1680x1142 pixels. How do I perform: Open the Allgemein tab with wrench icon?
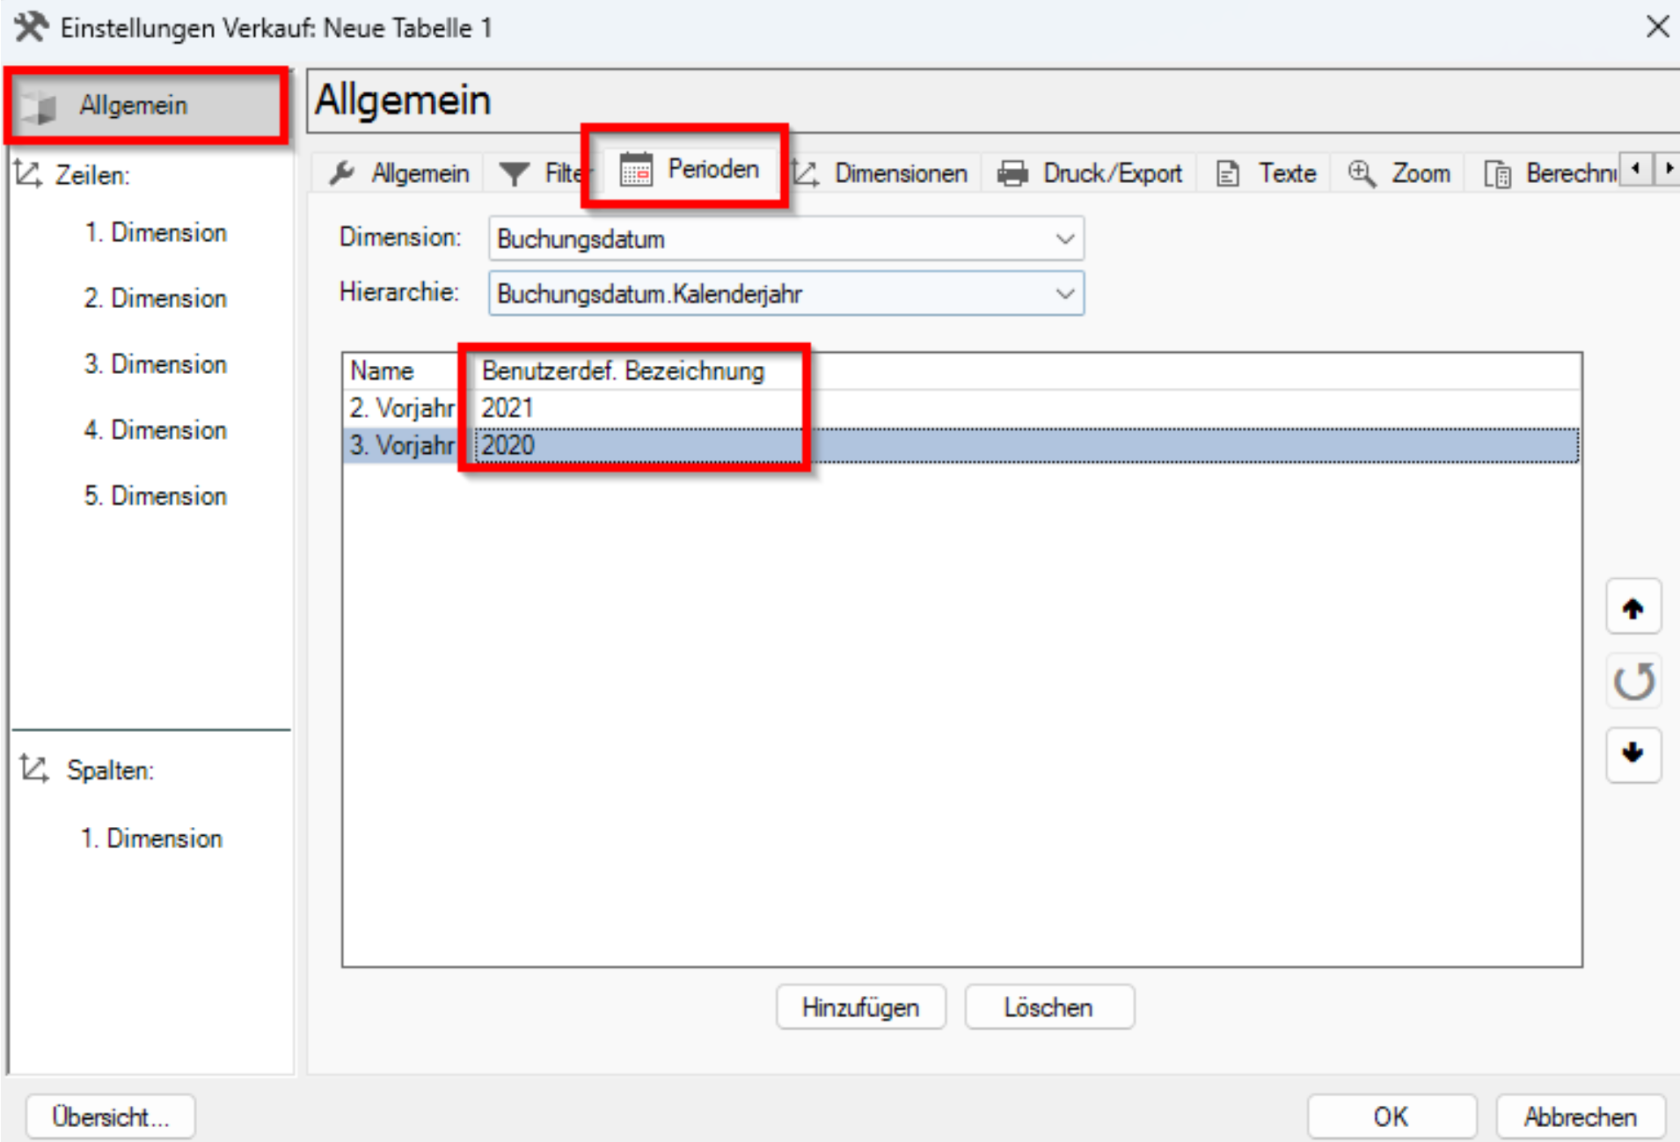point(400,173)
